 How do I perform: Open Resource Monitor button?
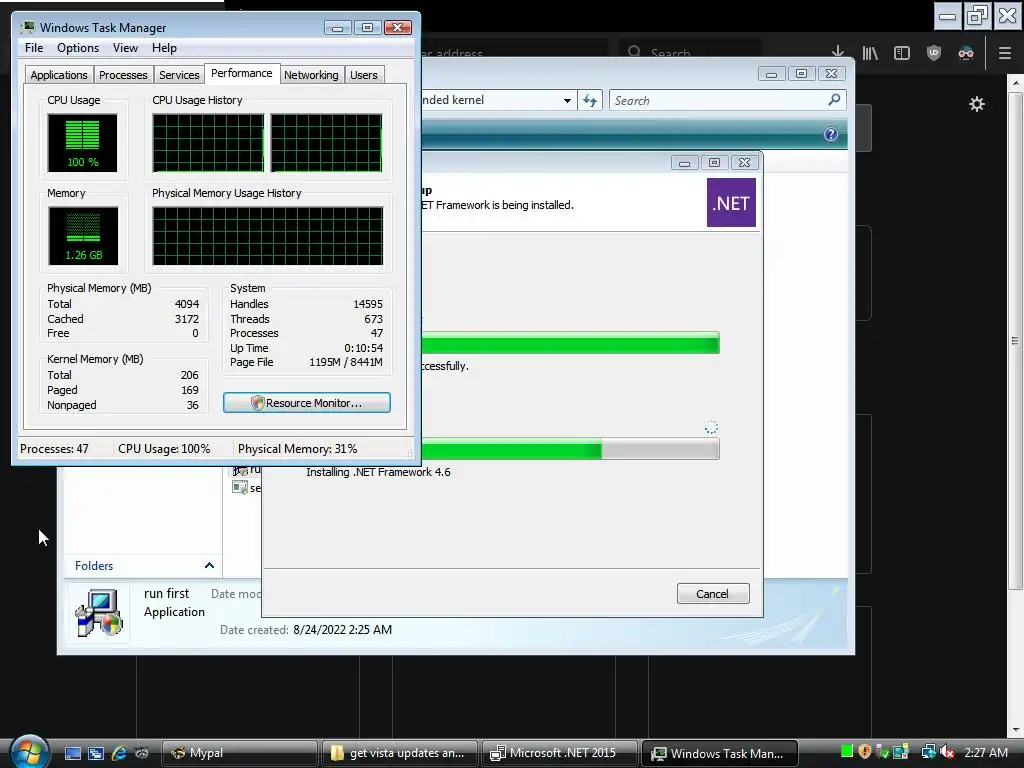(307, 403)
